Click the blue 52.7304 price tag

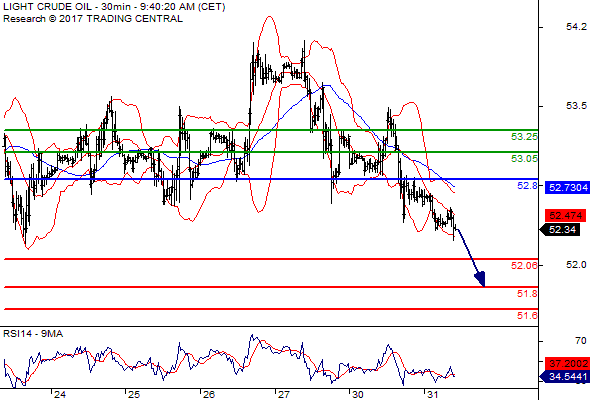pyautogui.click(x=567, y=187)
